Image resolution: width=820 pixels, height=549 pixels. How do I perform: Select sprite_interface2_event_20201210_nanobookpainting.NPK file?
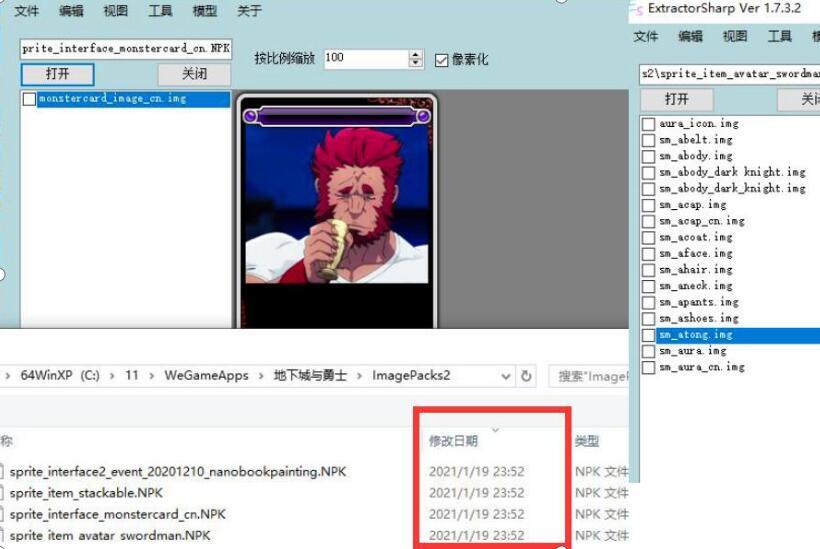pos(178,472)
